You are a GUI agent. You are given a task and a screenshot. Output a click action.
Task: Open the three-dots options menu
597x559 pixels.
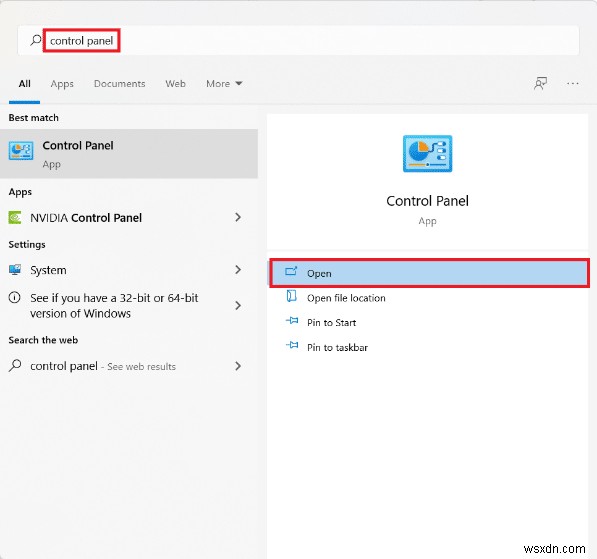pyautogui.click(x=572, y=83)
